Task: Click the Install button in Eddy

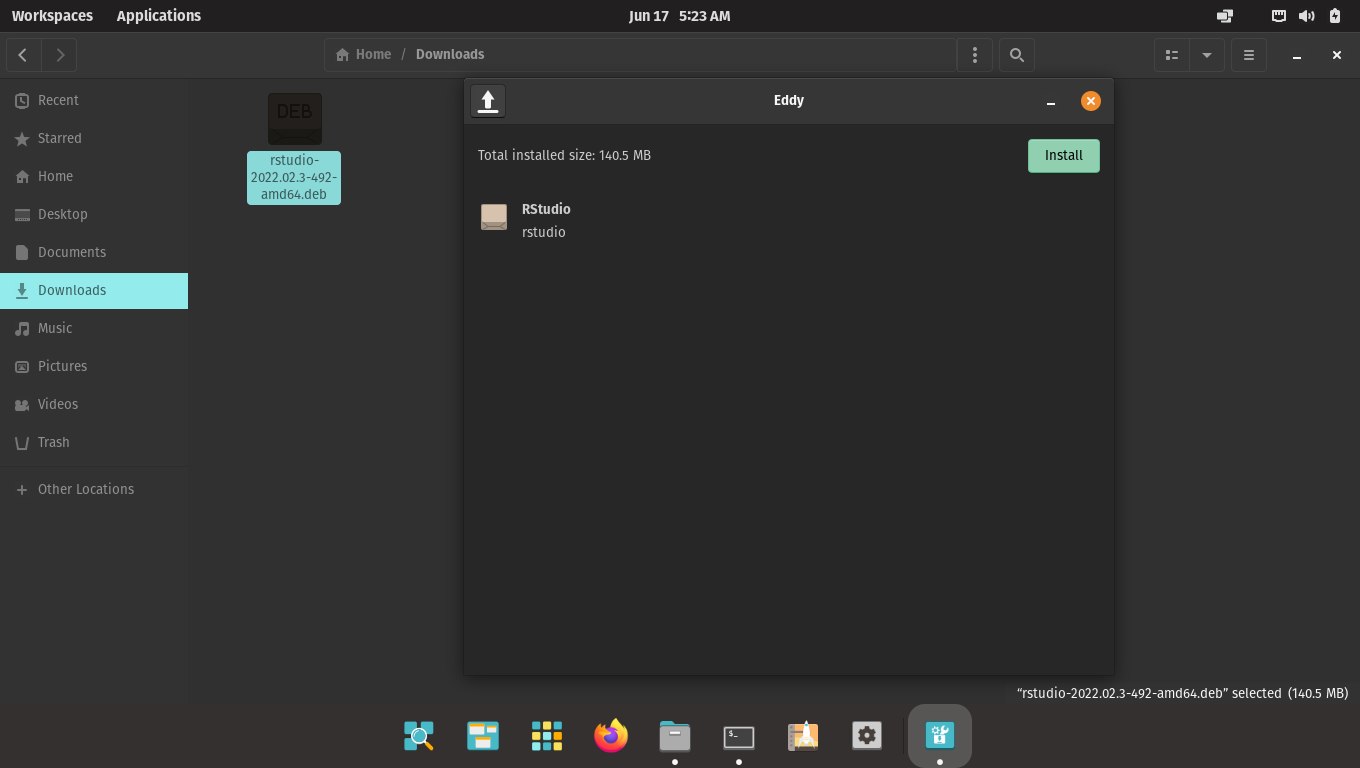Action: pyautogui.click(x=1063, y=156)
